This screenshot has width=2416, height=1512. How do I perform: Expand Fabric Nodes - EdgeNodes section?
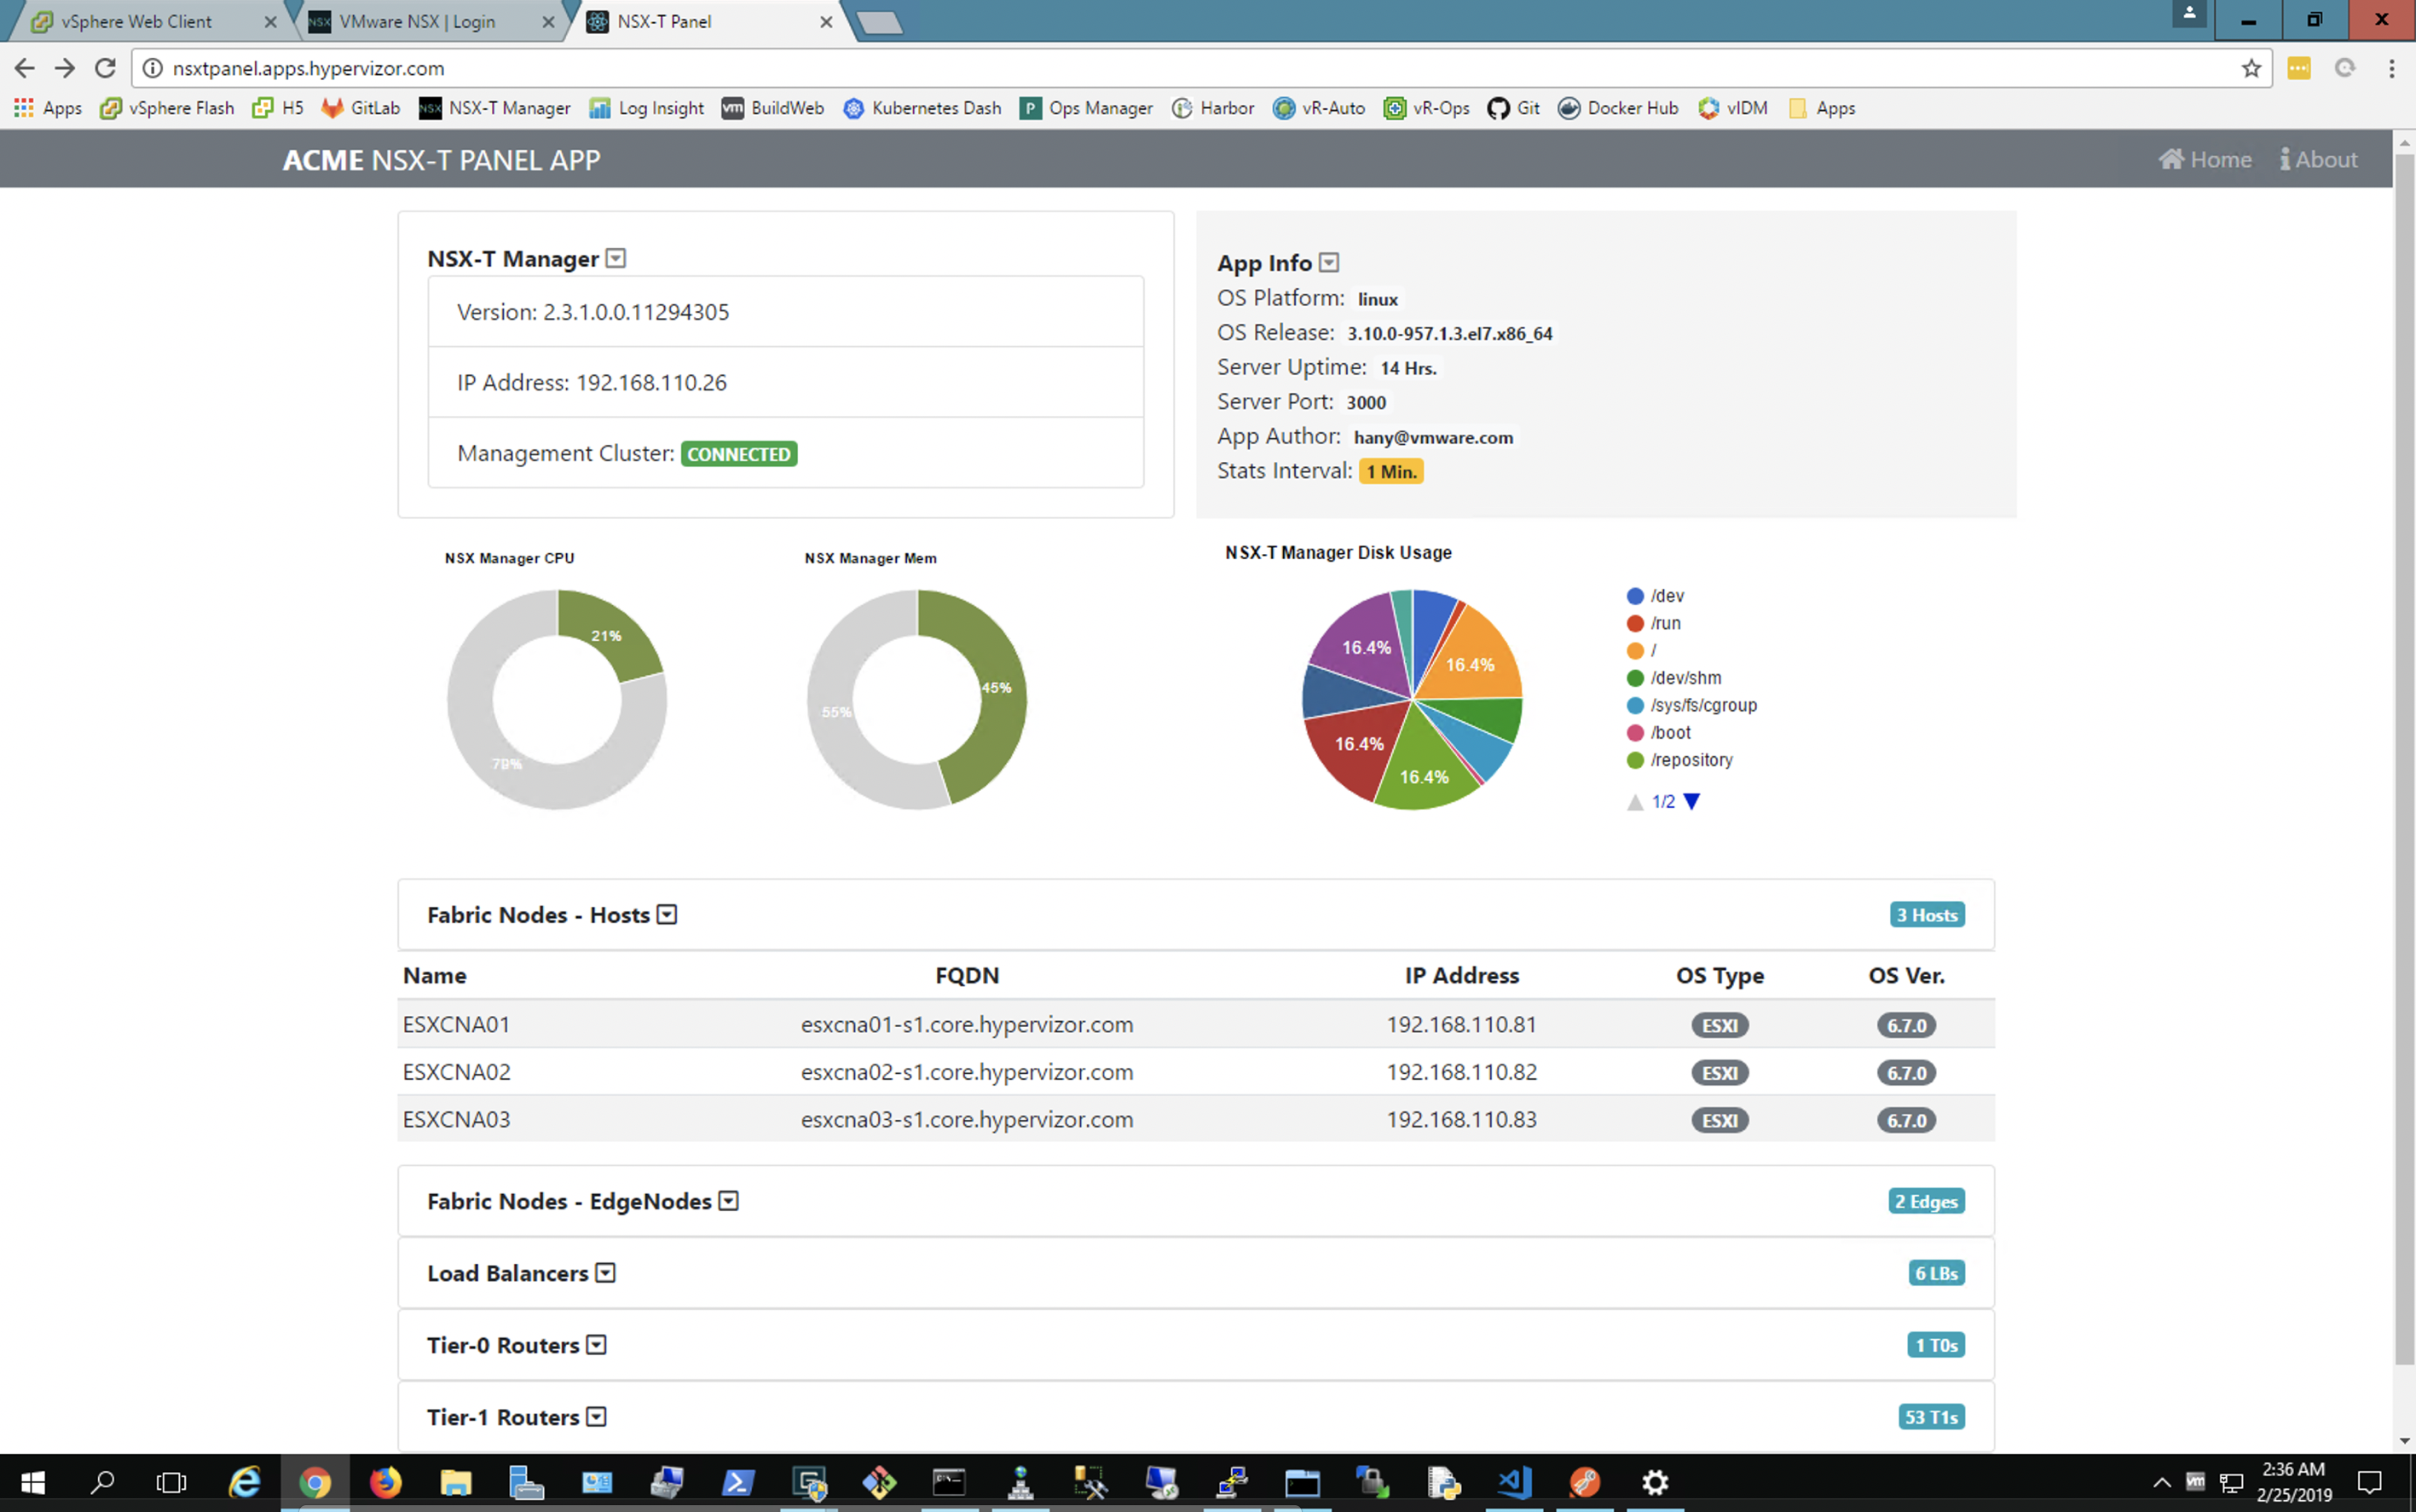click(x=729, y=1201)
